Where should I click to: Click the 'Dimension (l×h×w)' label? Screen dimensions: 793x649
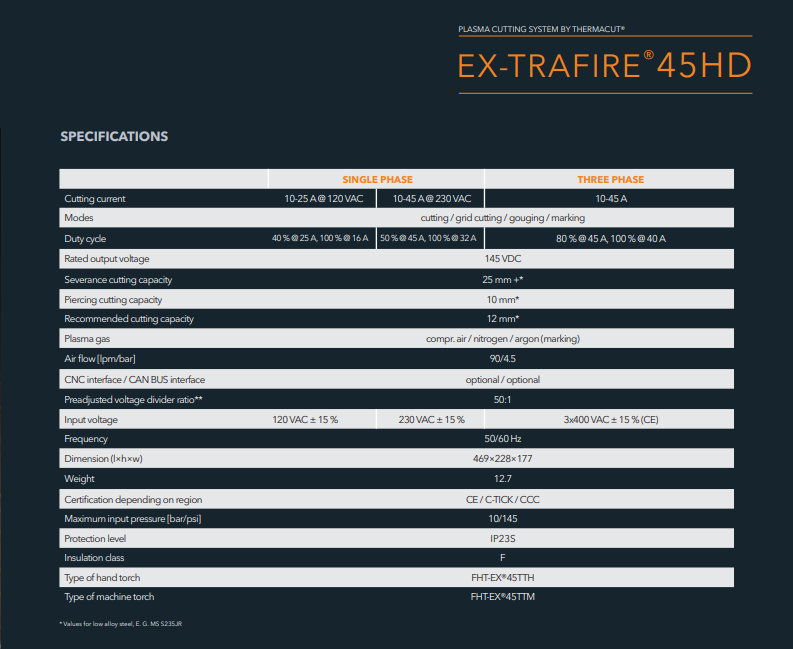(x=103, y=459)
